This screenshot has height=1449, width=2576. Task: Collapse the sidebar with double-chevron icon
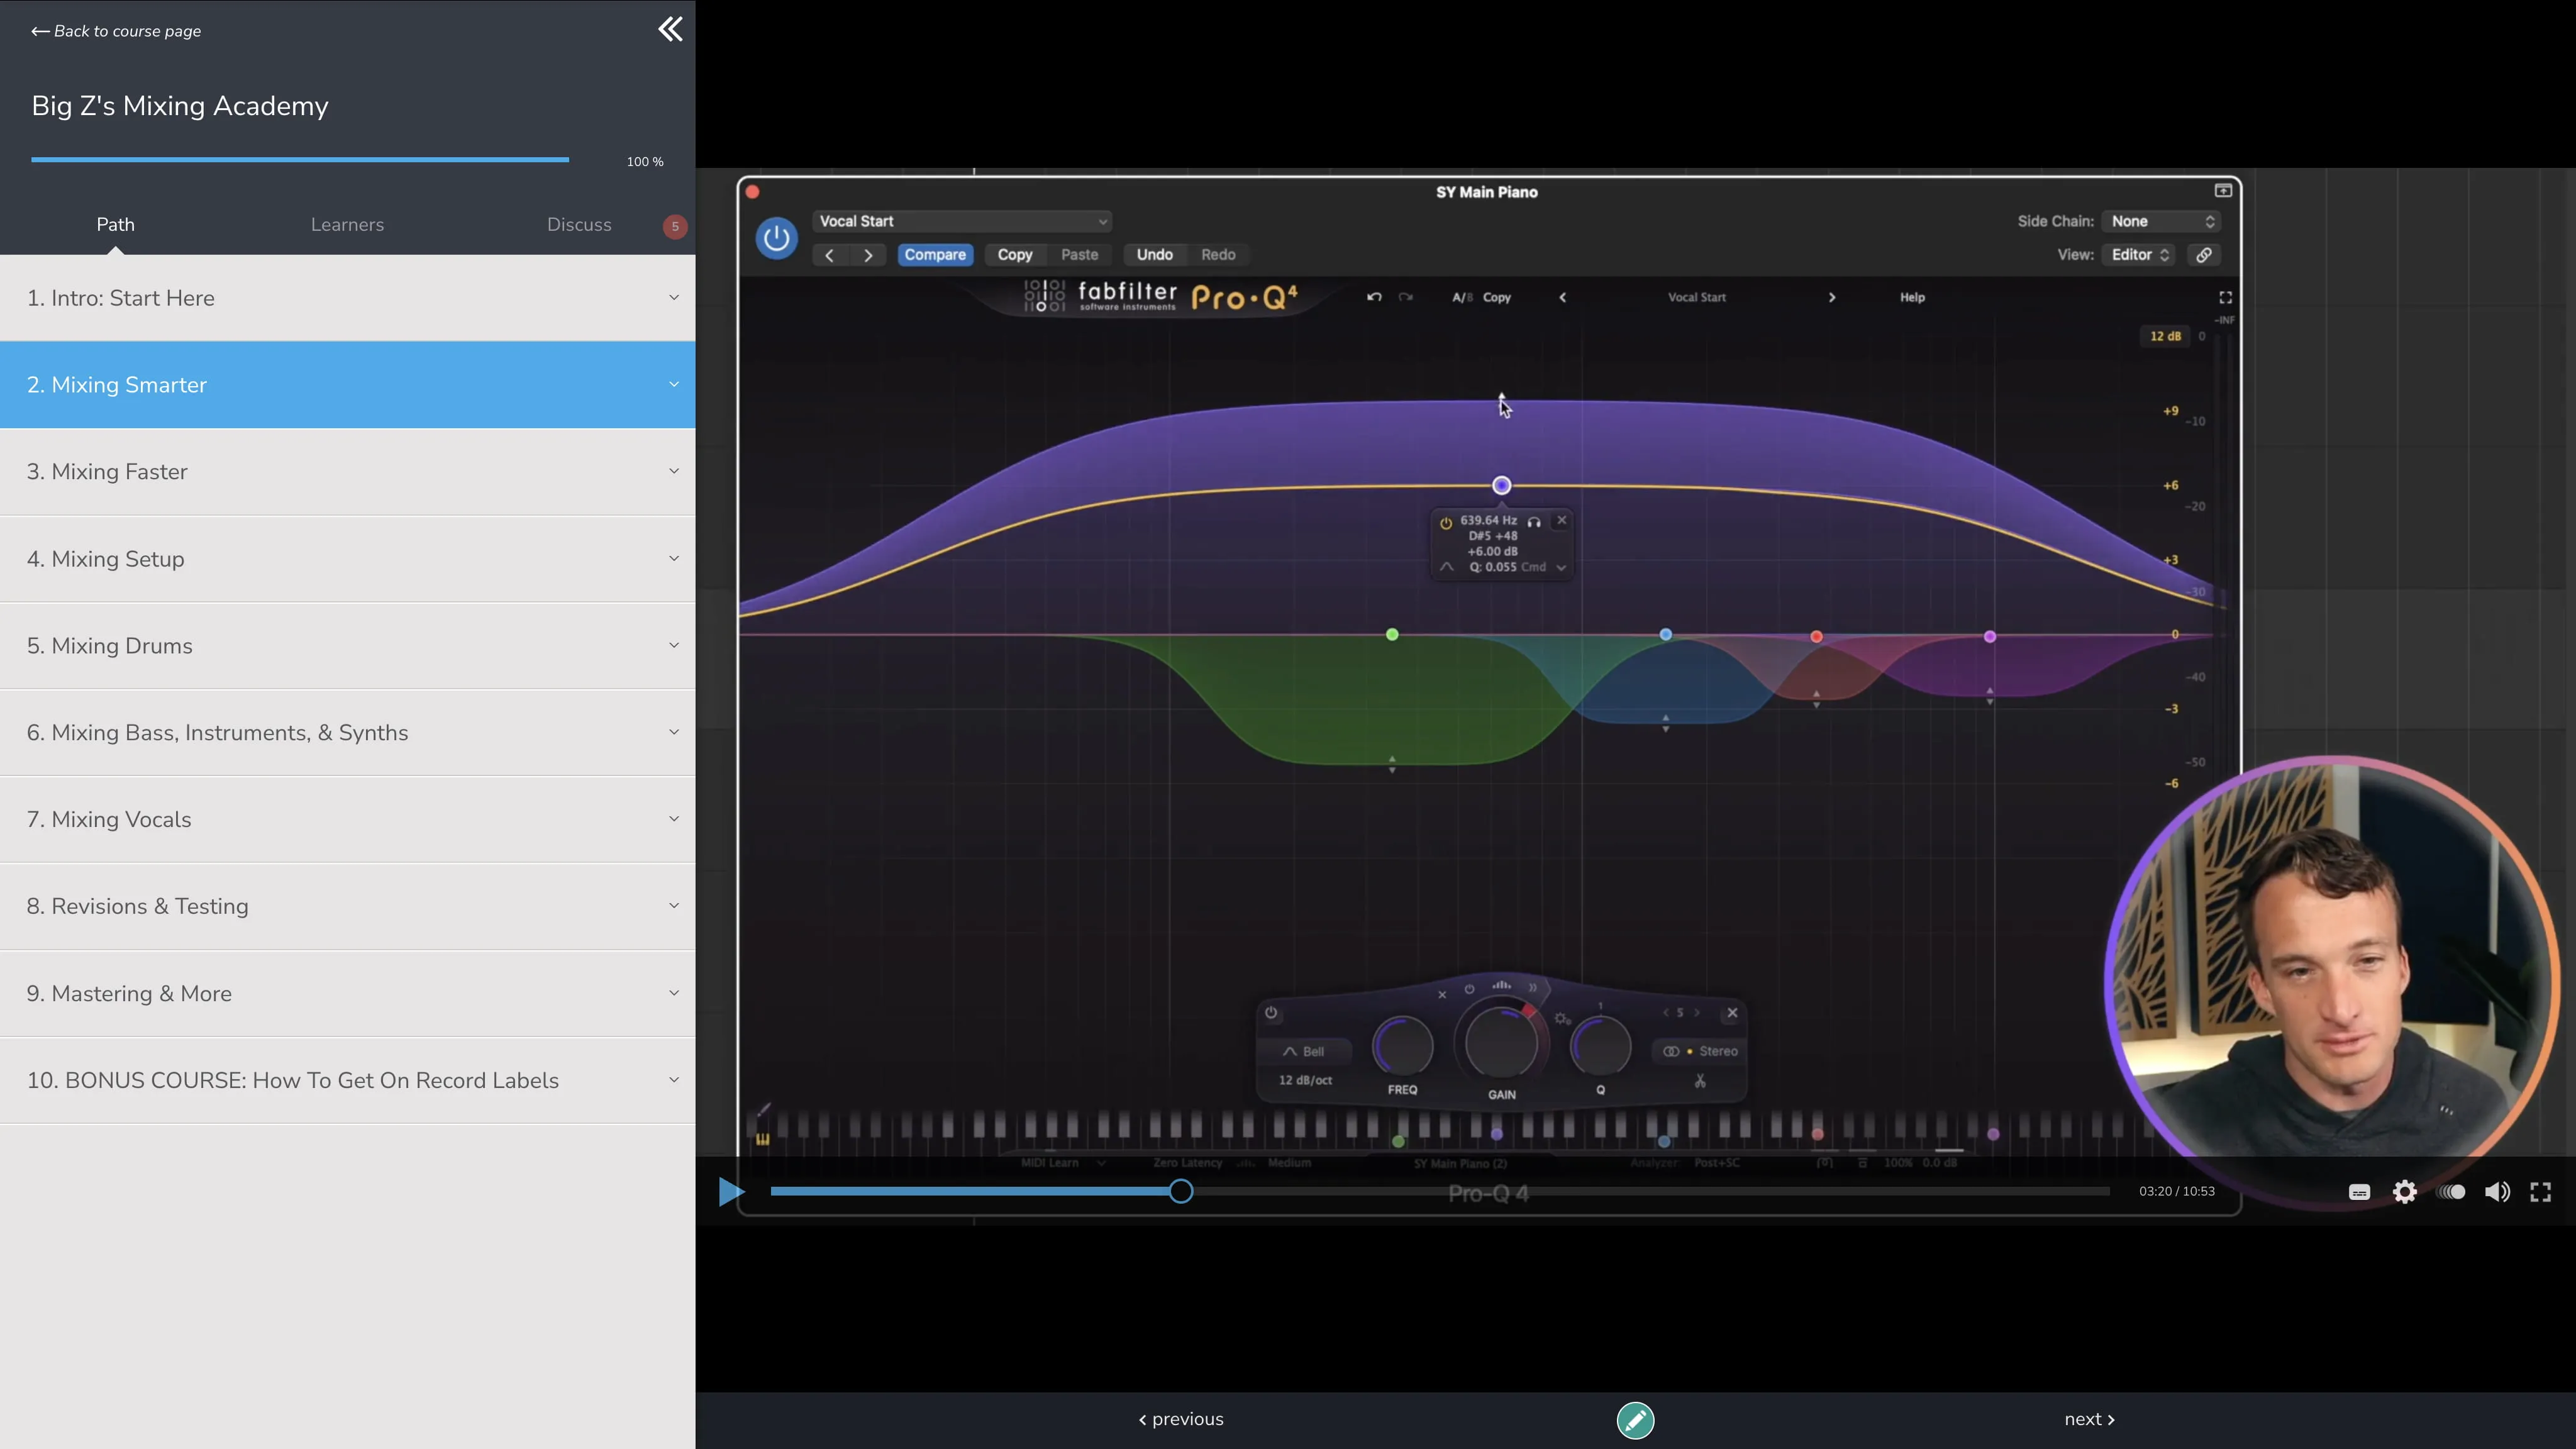coord(670,30)
